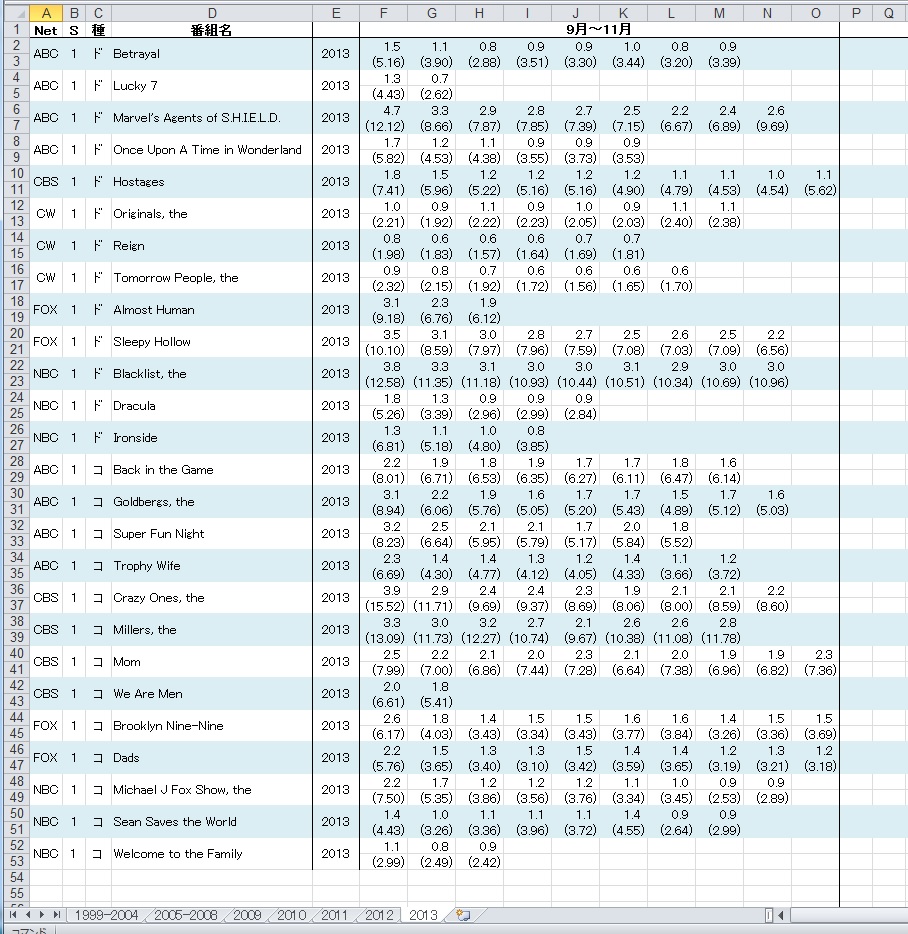Click the horizontal scrollbar track
This screenshot has height=934, width=908.
[847, 914]
